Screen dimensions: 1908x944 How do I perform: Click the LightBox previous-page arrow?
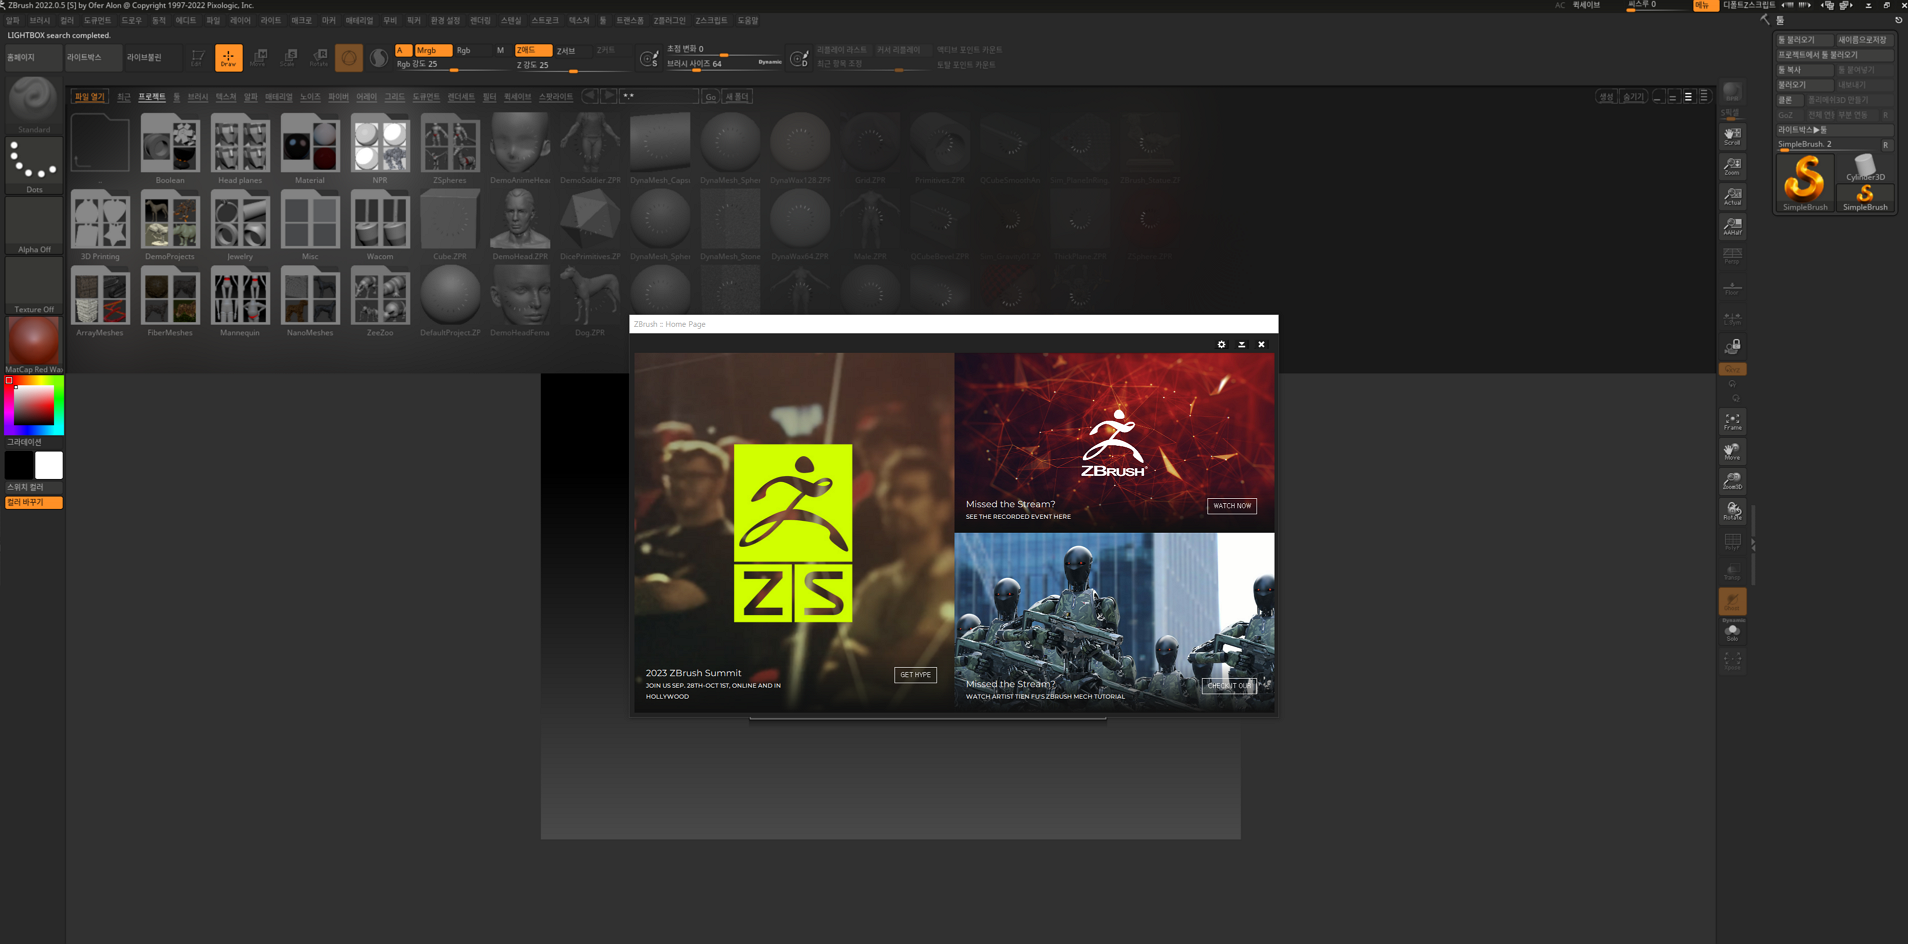pyautogui.click(x=590, y=96)
